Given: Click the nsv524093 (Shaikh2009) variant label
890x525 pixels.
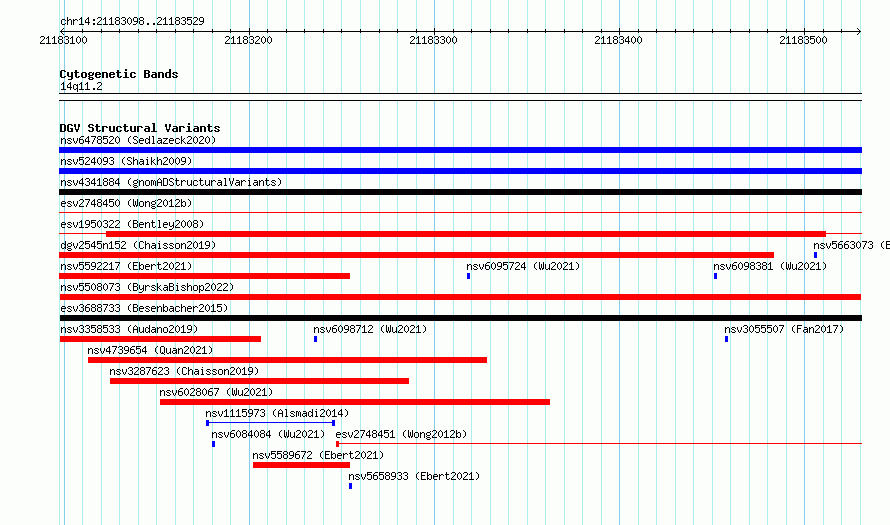Looking at the screenshot, I should point(126,161).
